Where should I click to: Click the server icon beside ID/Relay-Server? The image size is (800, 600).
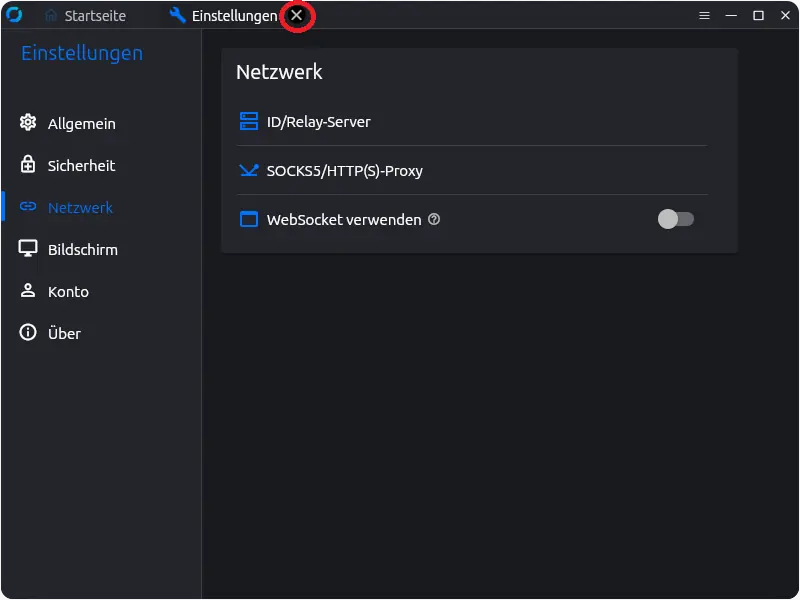pyautogui.click(x=249, y=122)
